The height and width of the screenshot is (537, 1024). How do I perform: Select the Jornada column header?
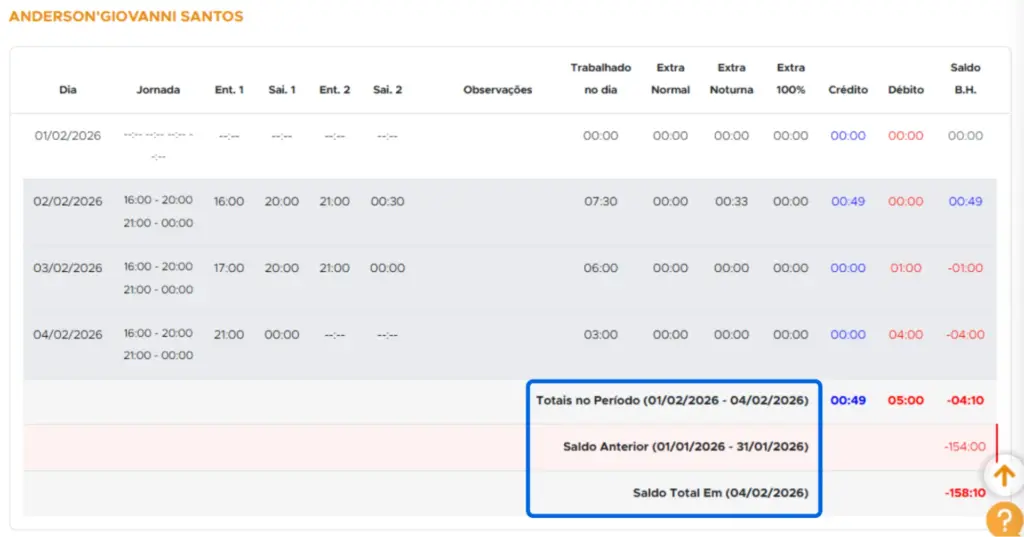click(158, 90)
